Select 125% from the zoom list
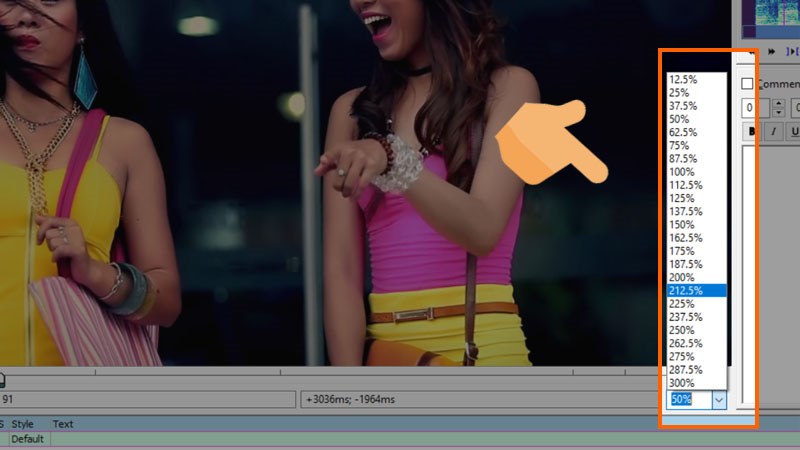 [x=696, y=198]
